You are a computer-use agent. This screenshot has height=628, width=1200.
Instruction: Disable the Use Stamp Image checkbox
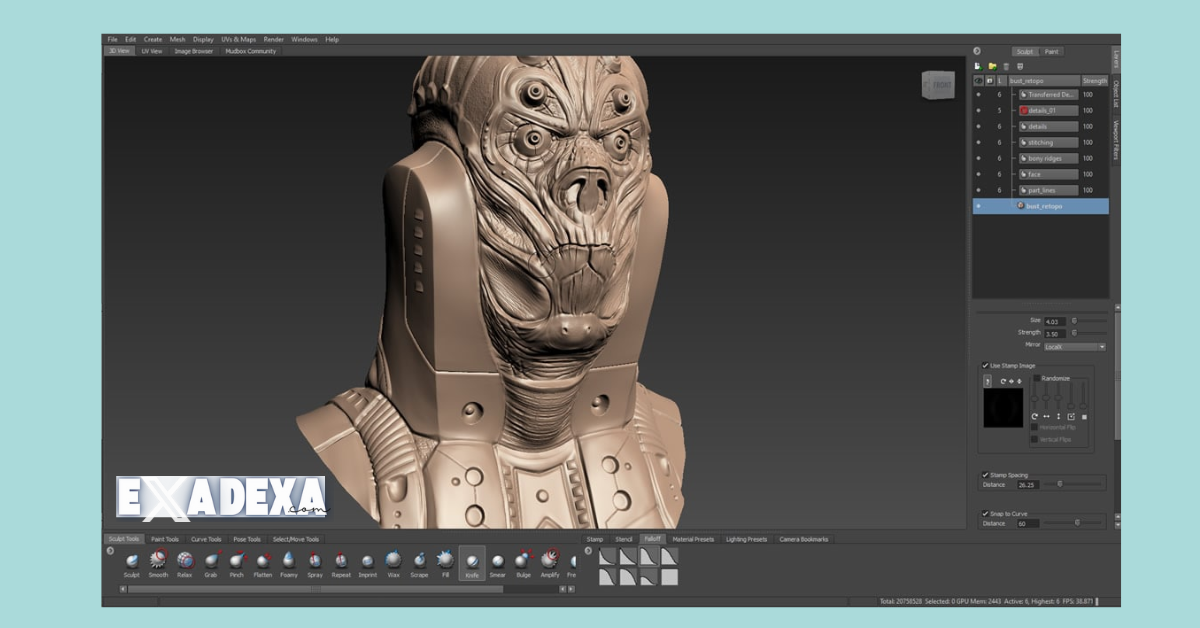pos(985,365)
